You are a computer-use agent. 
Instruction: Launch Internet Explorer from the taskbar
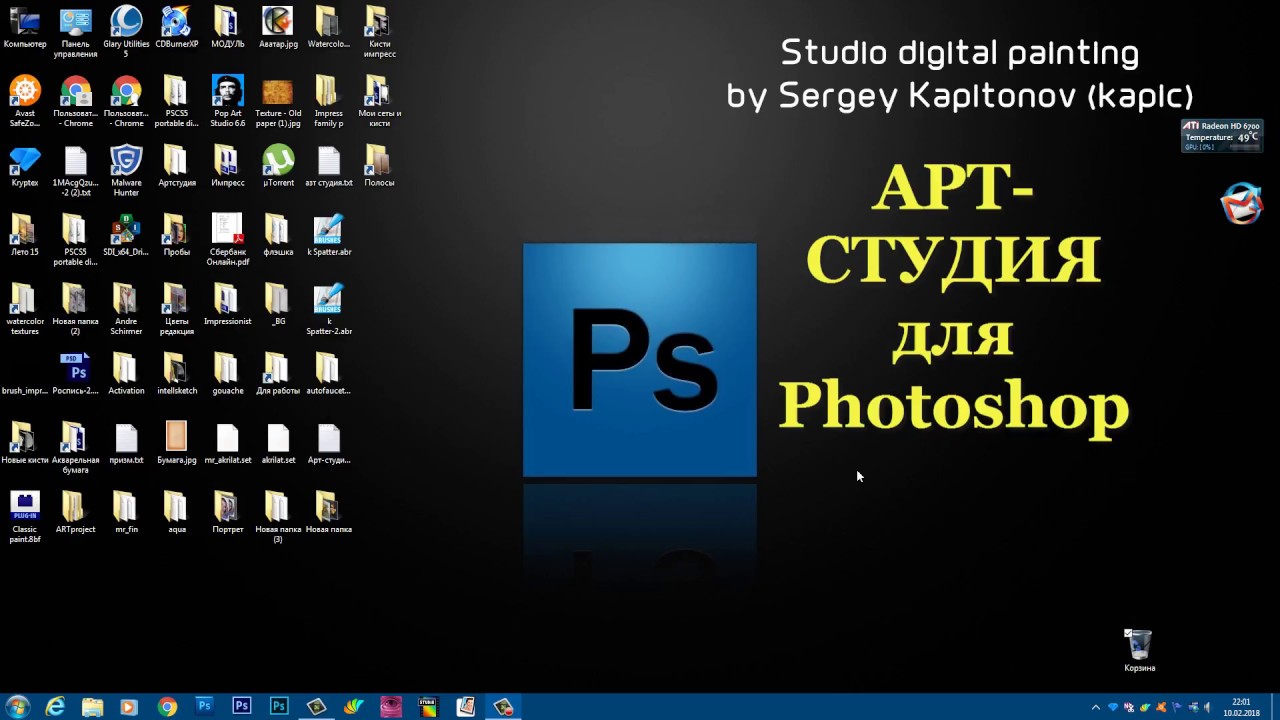pos(55,707)
